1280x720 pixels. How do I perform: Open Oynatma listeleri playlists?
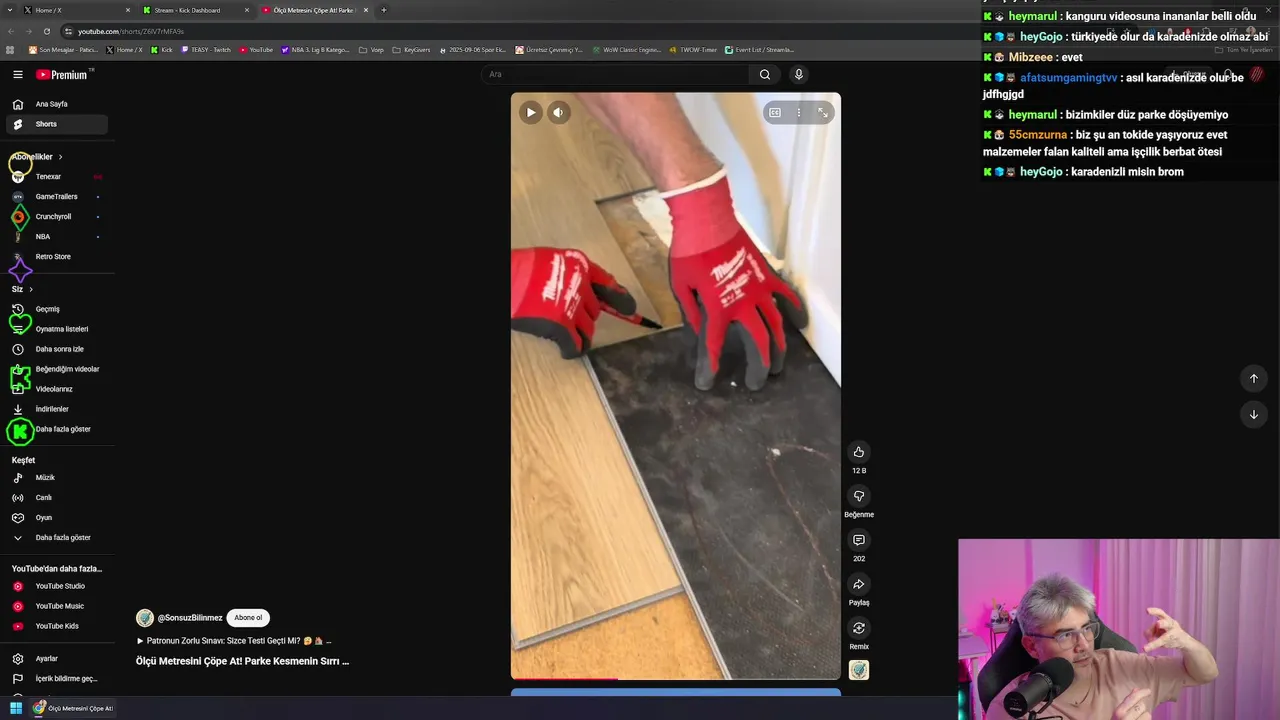pos(56,329)
